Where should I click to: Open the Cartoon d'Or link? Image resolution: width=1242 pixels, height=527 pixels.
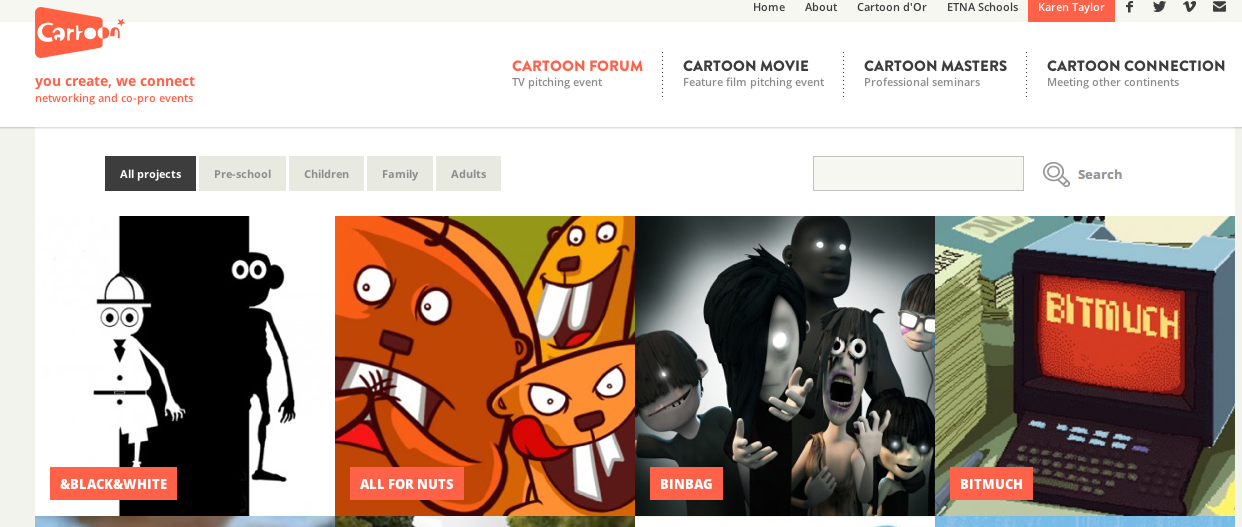pos(892,7)
